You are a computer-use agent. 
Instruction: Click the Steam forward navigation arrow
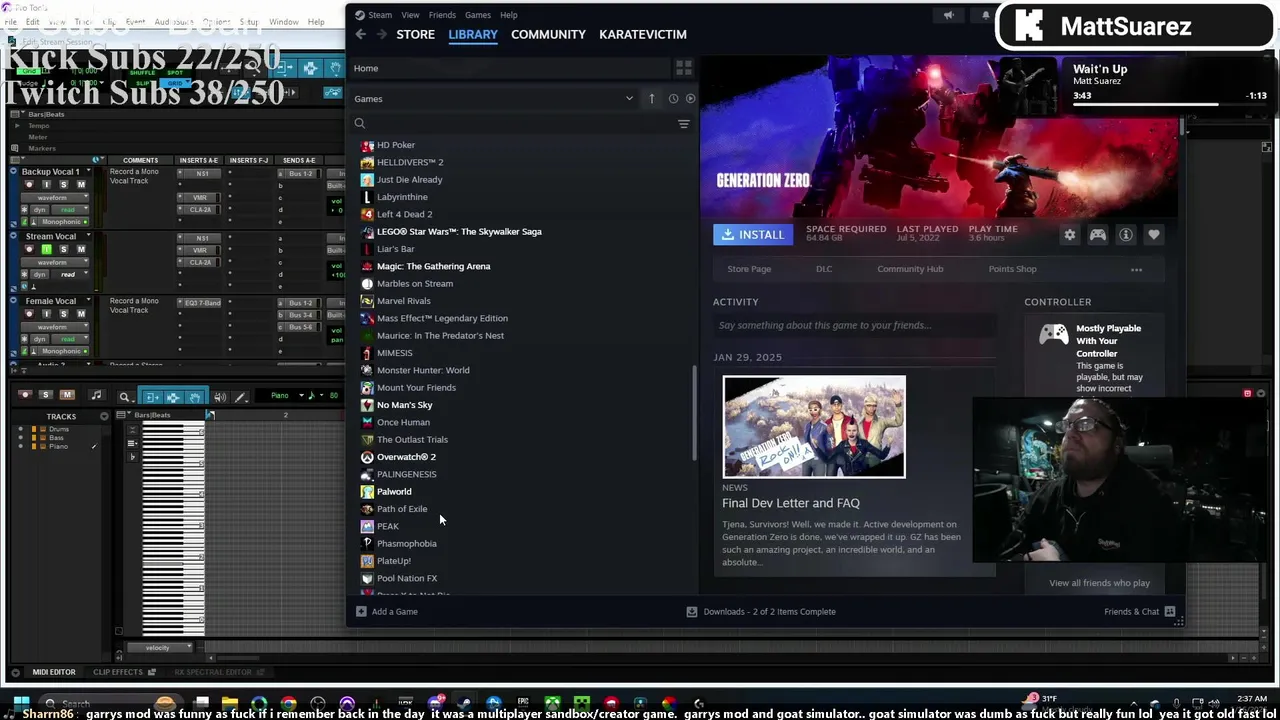coord(381,34)
